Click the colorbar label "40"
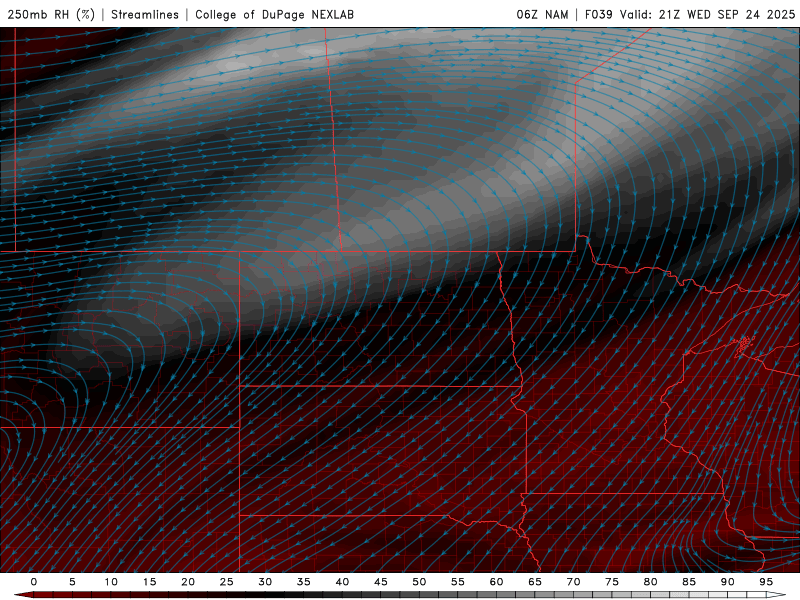This screenshot has height=600, width=800. 342,582
